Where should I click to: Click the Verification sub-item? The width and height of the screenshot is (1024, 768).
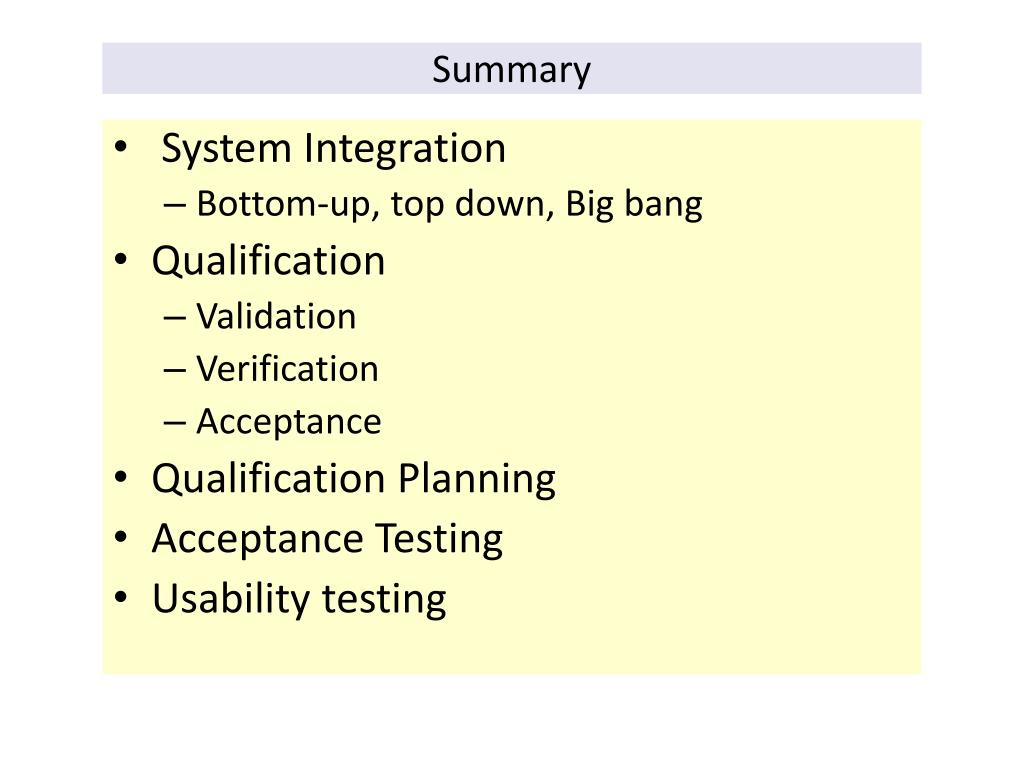[287, 369]
